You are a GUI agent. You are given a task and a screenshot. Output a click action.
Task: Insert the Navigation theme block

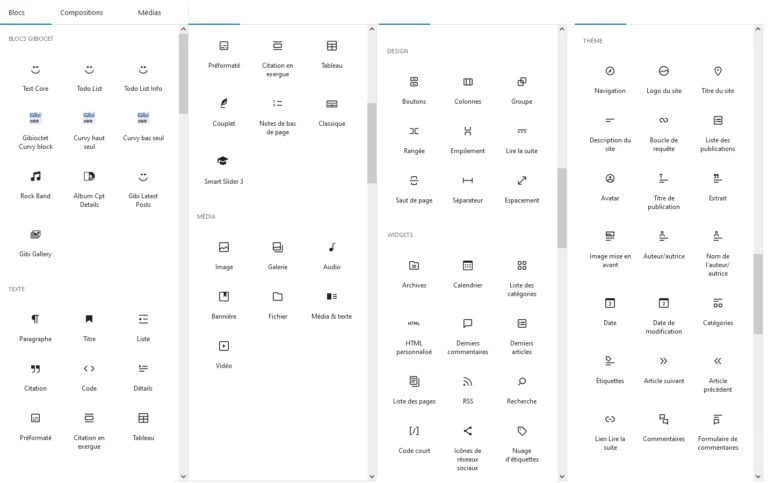[610, 80]
